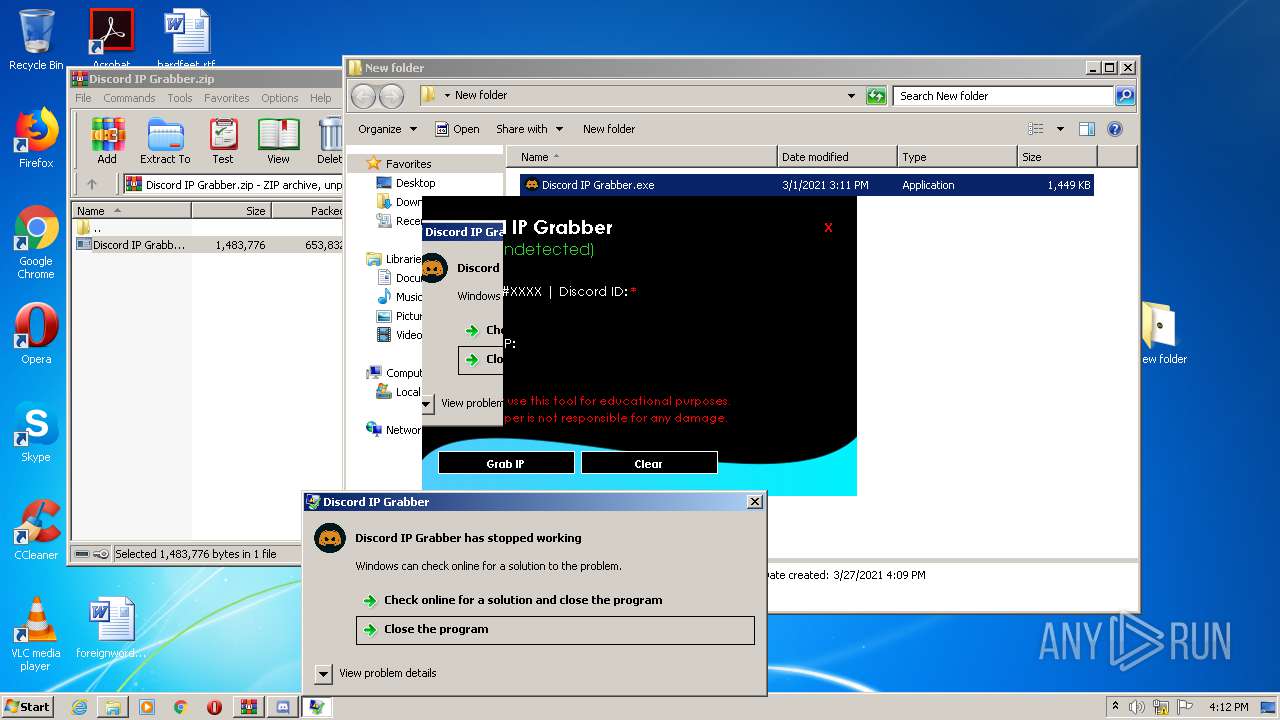
Task: Click WinRAR up-one-level arrow icon
Action: (x=92, y=184)
